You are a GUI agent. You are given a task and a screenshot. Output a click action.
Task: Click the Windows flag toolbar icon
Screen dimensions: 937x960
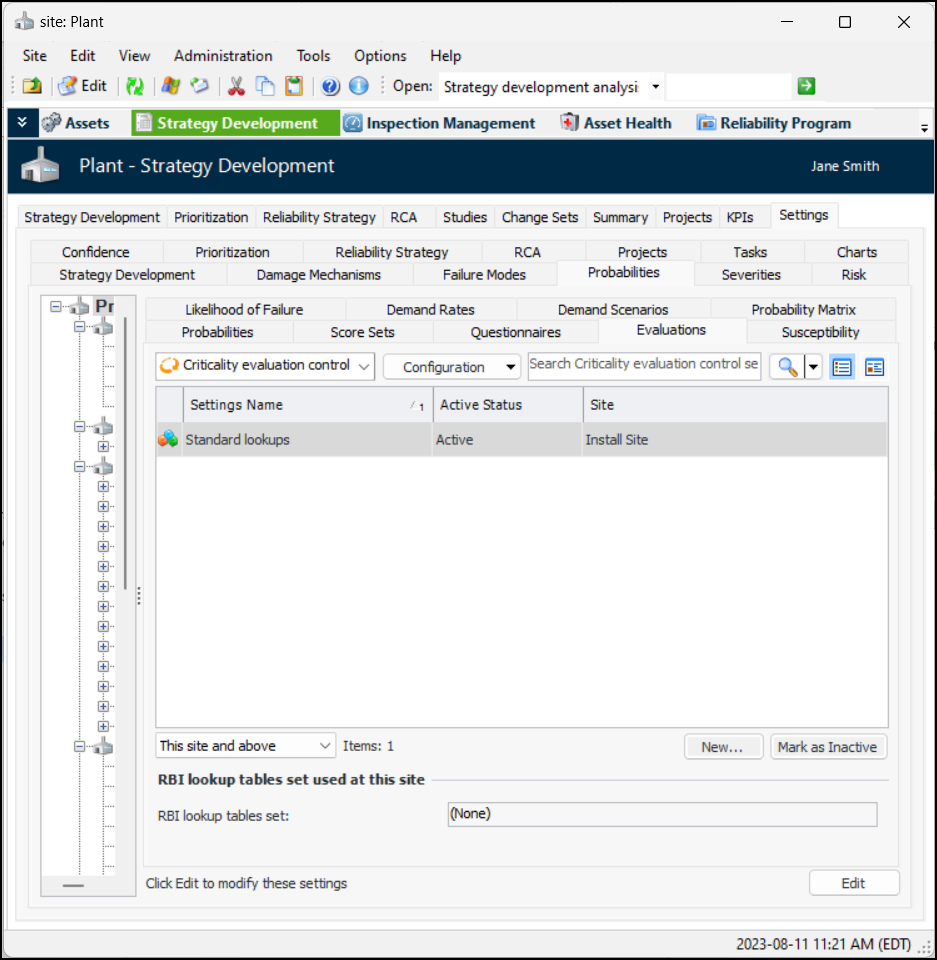click(x=171, y=86)
